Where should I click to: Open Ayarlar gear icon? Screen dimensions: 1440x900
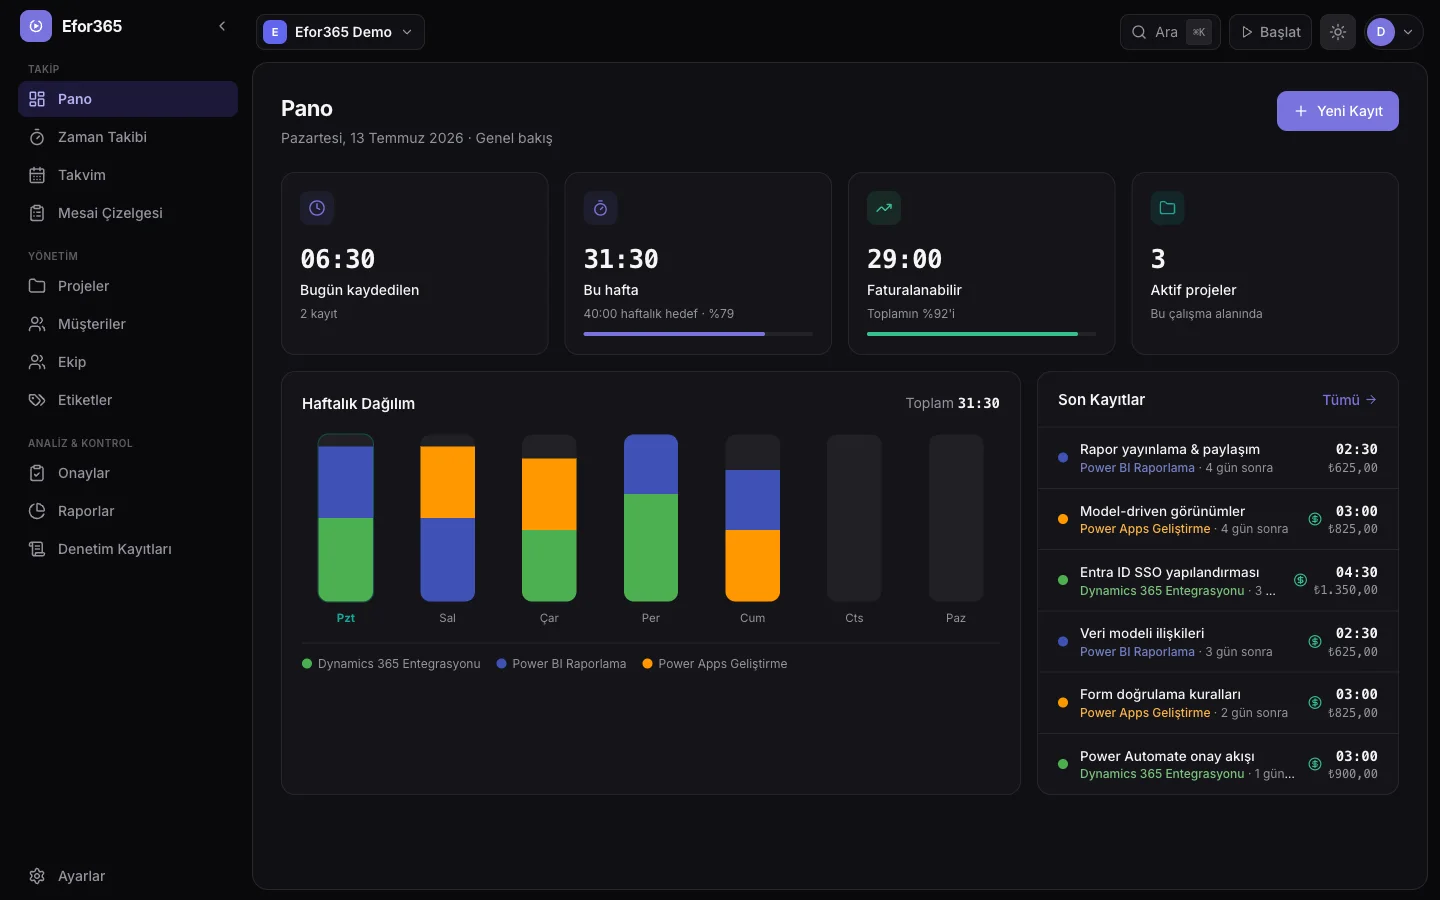(37, 876)
